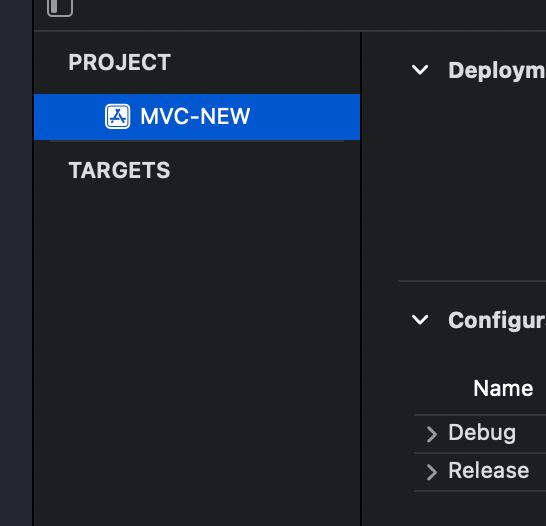Click the TARGETS group header
This screenshot has height=526, width=546.
coord(119,170)
